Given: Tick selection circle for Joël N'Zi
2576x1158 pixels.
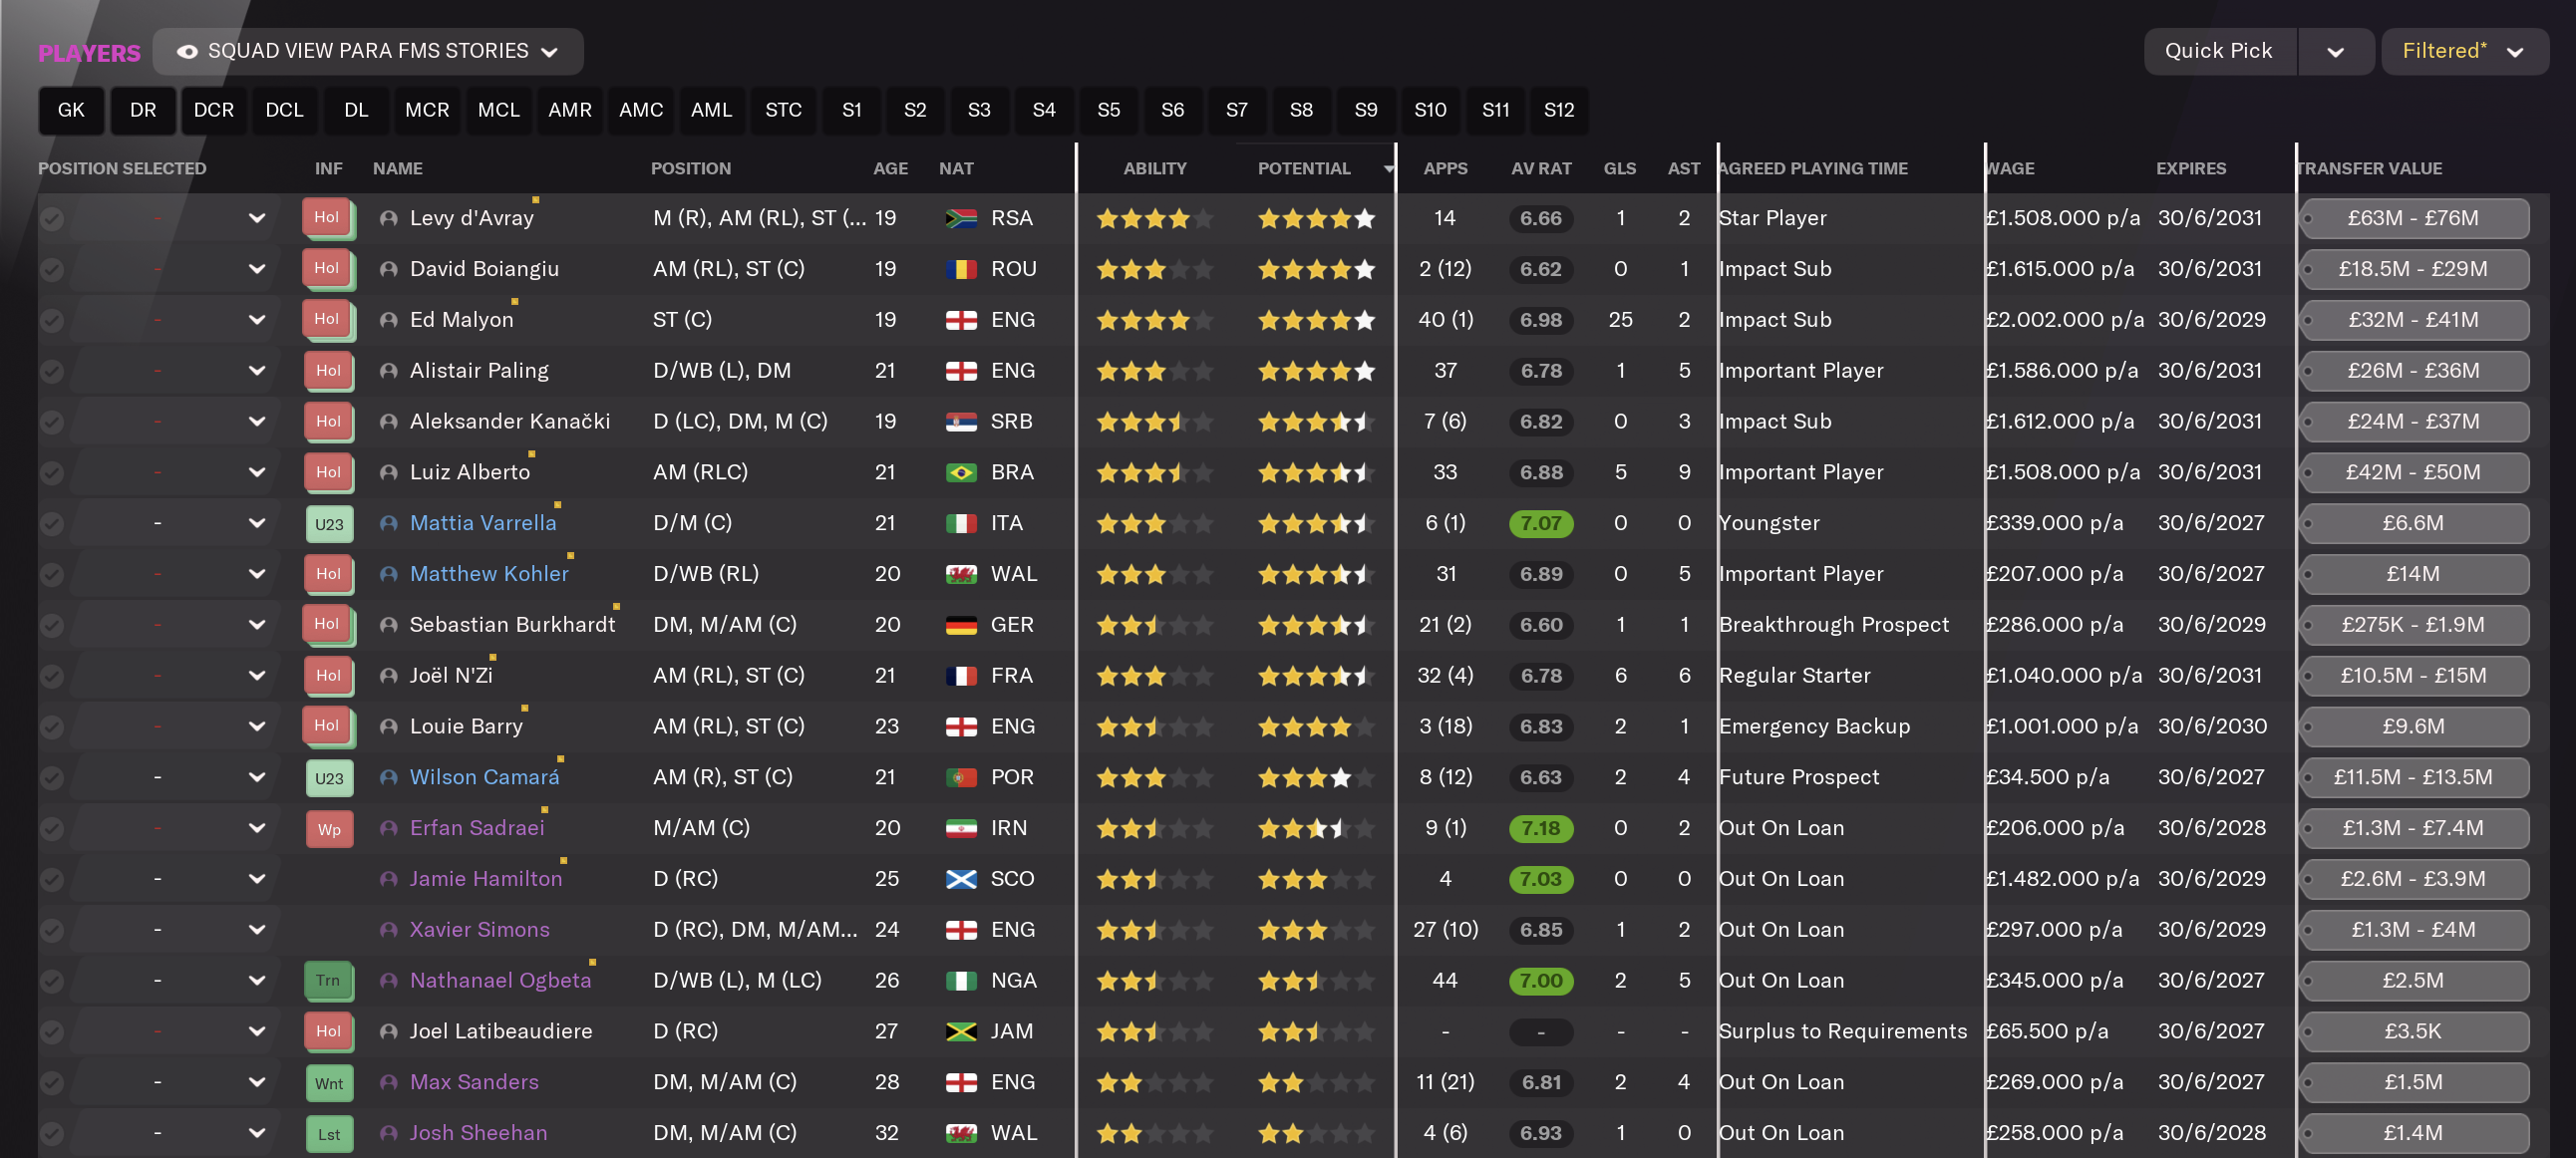Looking at the screenshot, I should (x=52, y=675).
